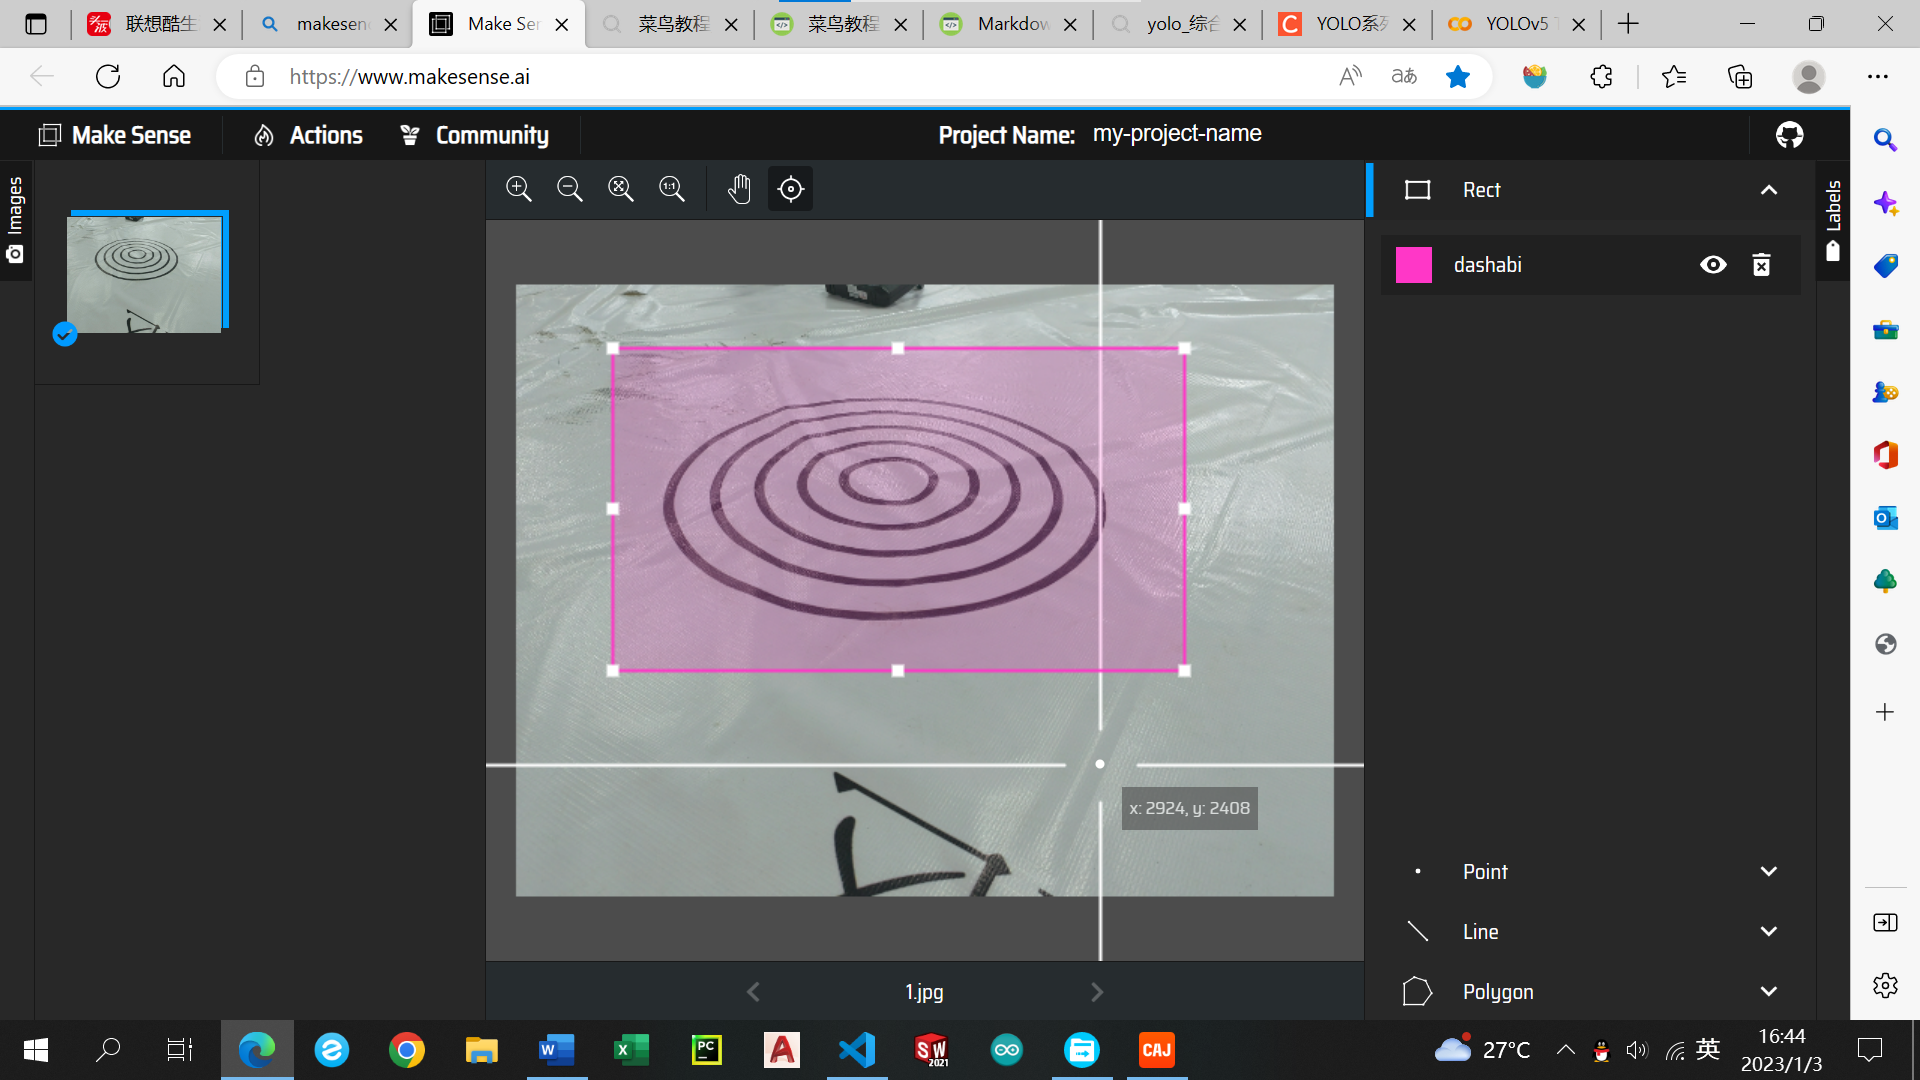Click the 1:1 max zoom icon
This screenshot has height=1080, width=1920.
coord(672,189)
